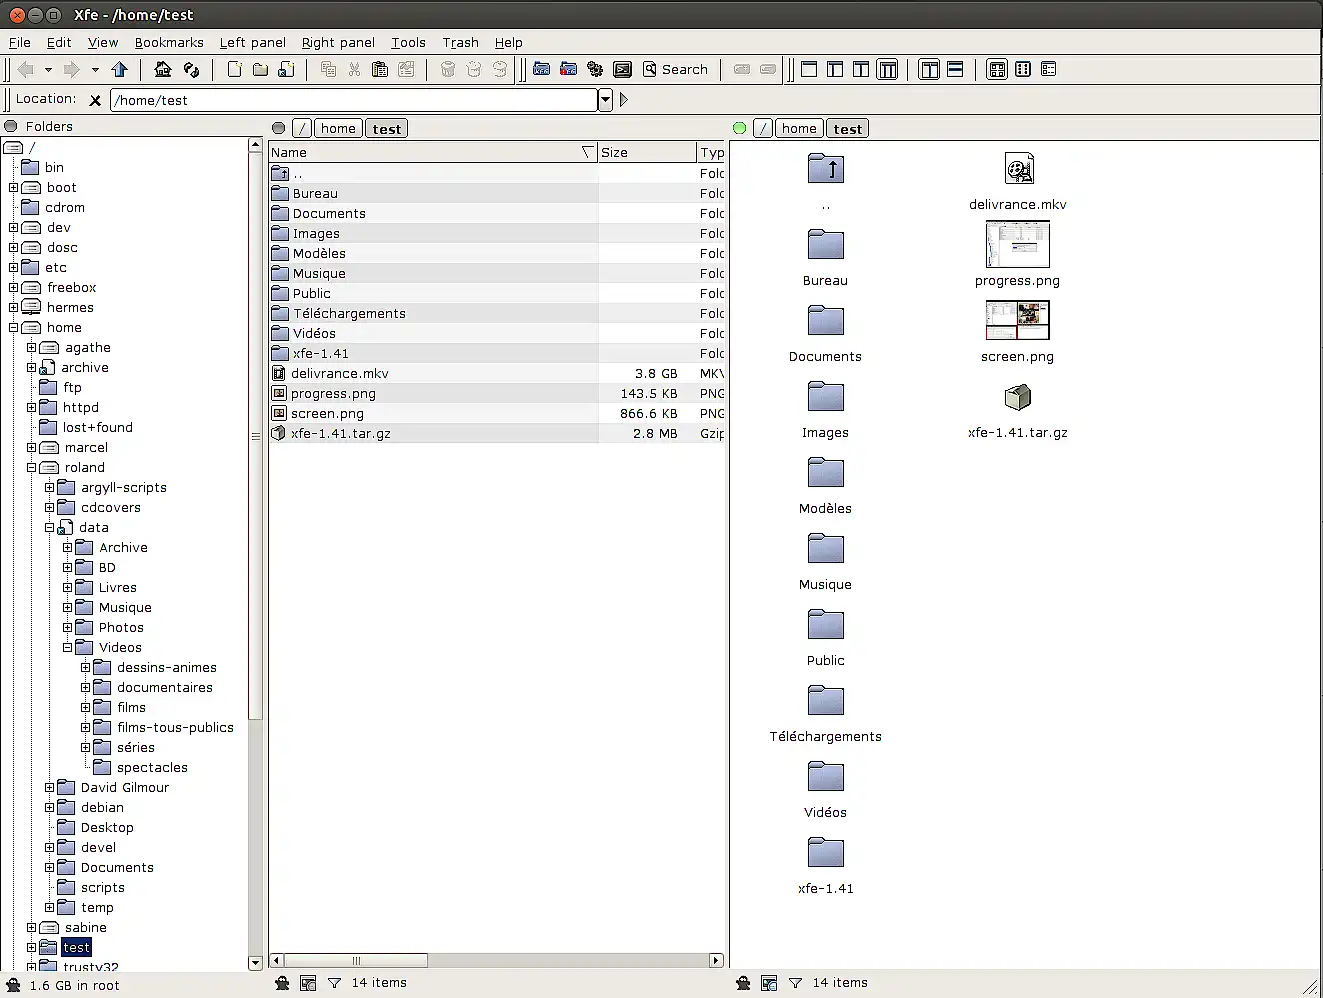Click the new file icon in toolbar
This screenshot has height=998, width=1323.
234,70
